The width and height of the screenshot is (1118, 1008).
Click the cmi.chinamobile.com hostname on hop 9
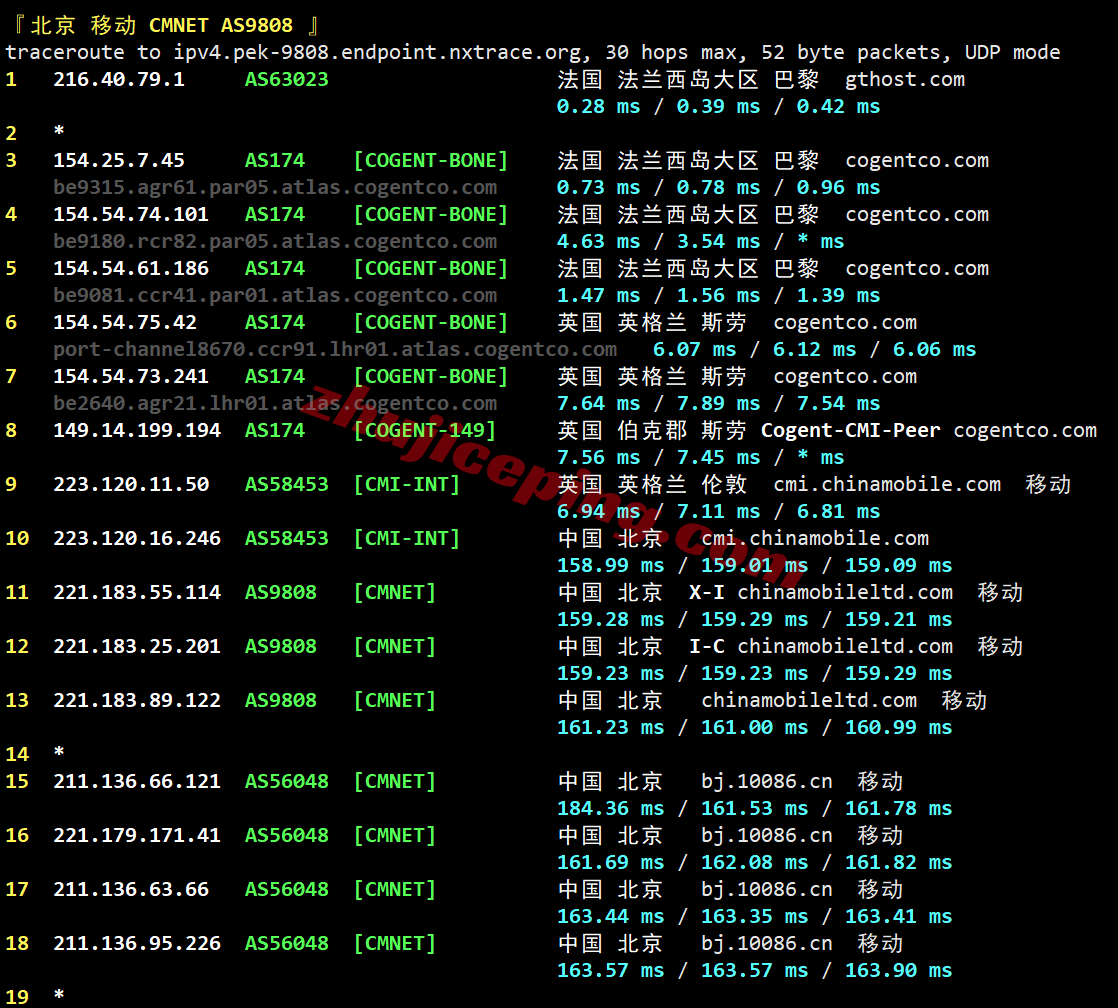pos(887,484)
